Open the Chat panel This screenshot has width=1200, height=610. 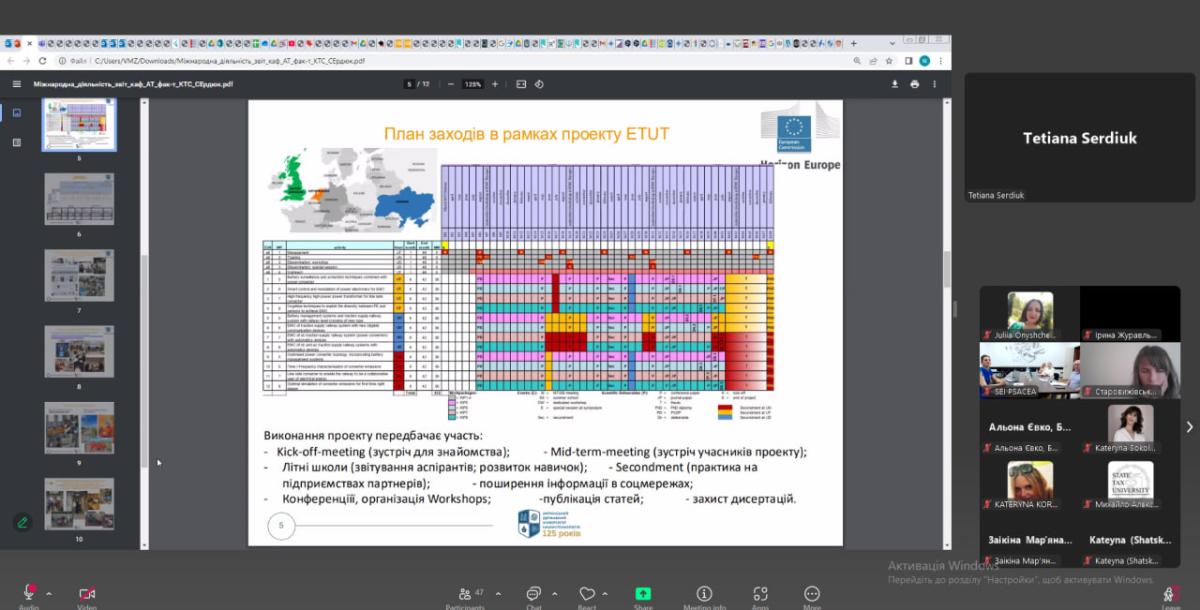tap(534, 594)
